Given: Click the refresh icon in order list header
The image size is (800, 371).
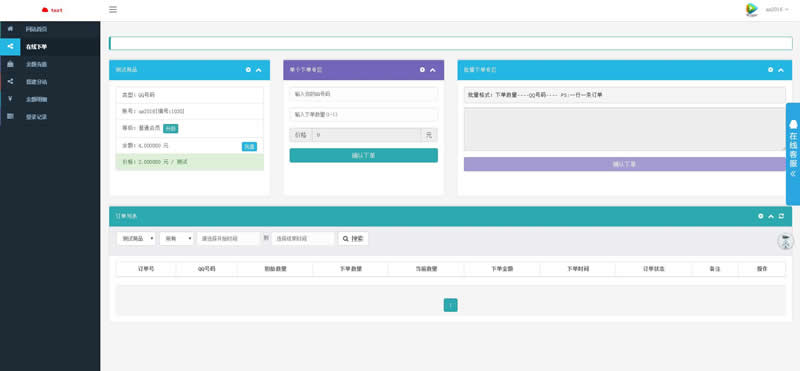Looking at the screenshot, I should tap(781, 216).
